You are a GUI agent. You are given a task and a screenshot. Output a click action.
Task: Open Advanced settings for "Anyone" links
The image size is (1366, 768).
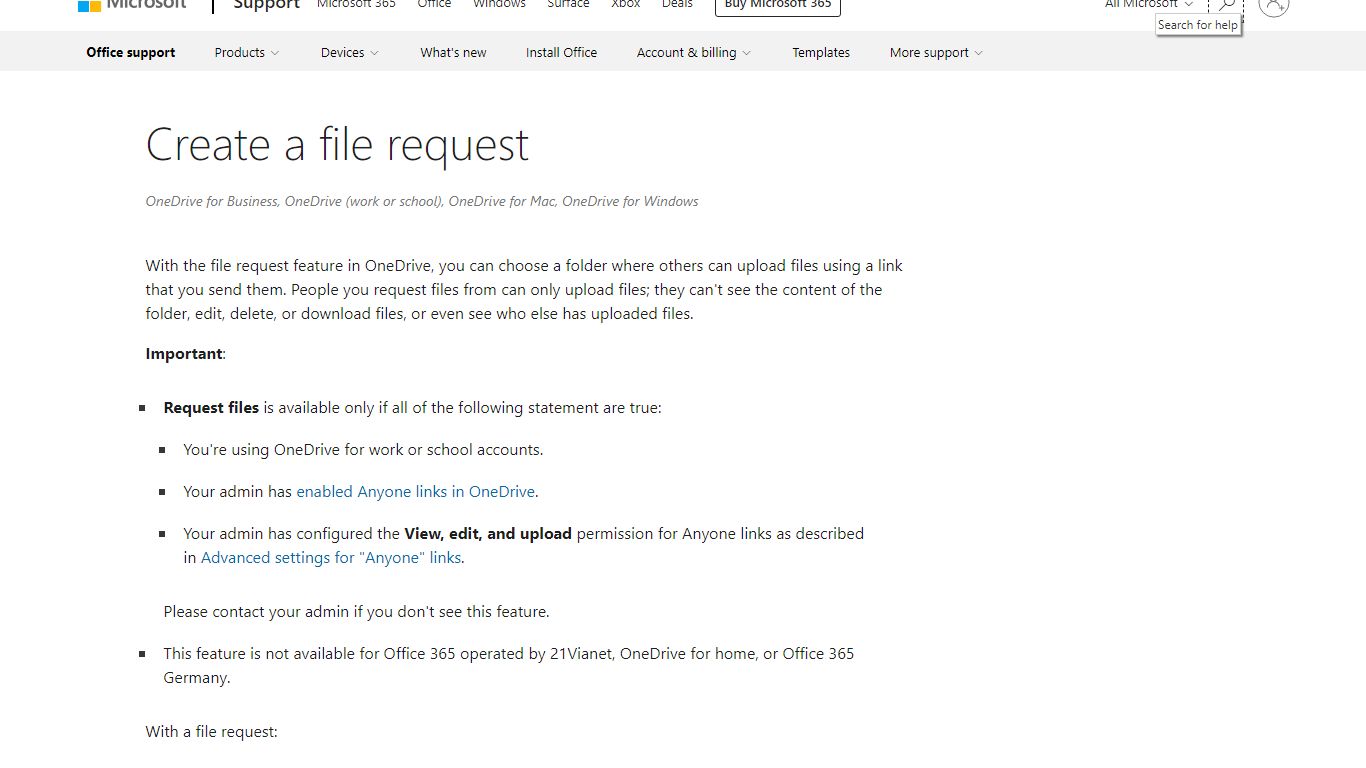[x=331, y=557]
